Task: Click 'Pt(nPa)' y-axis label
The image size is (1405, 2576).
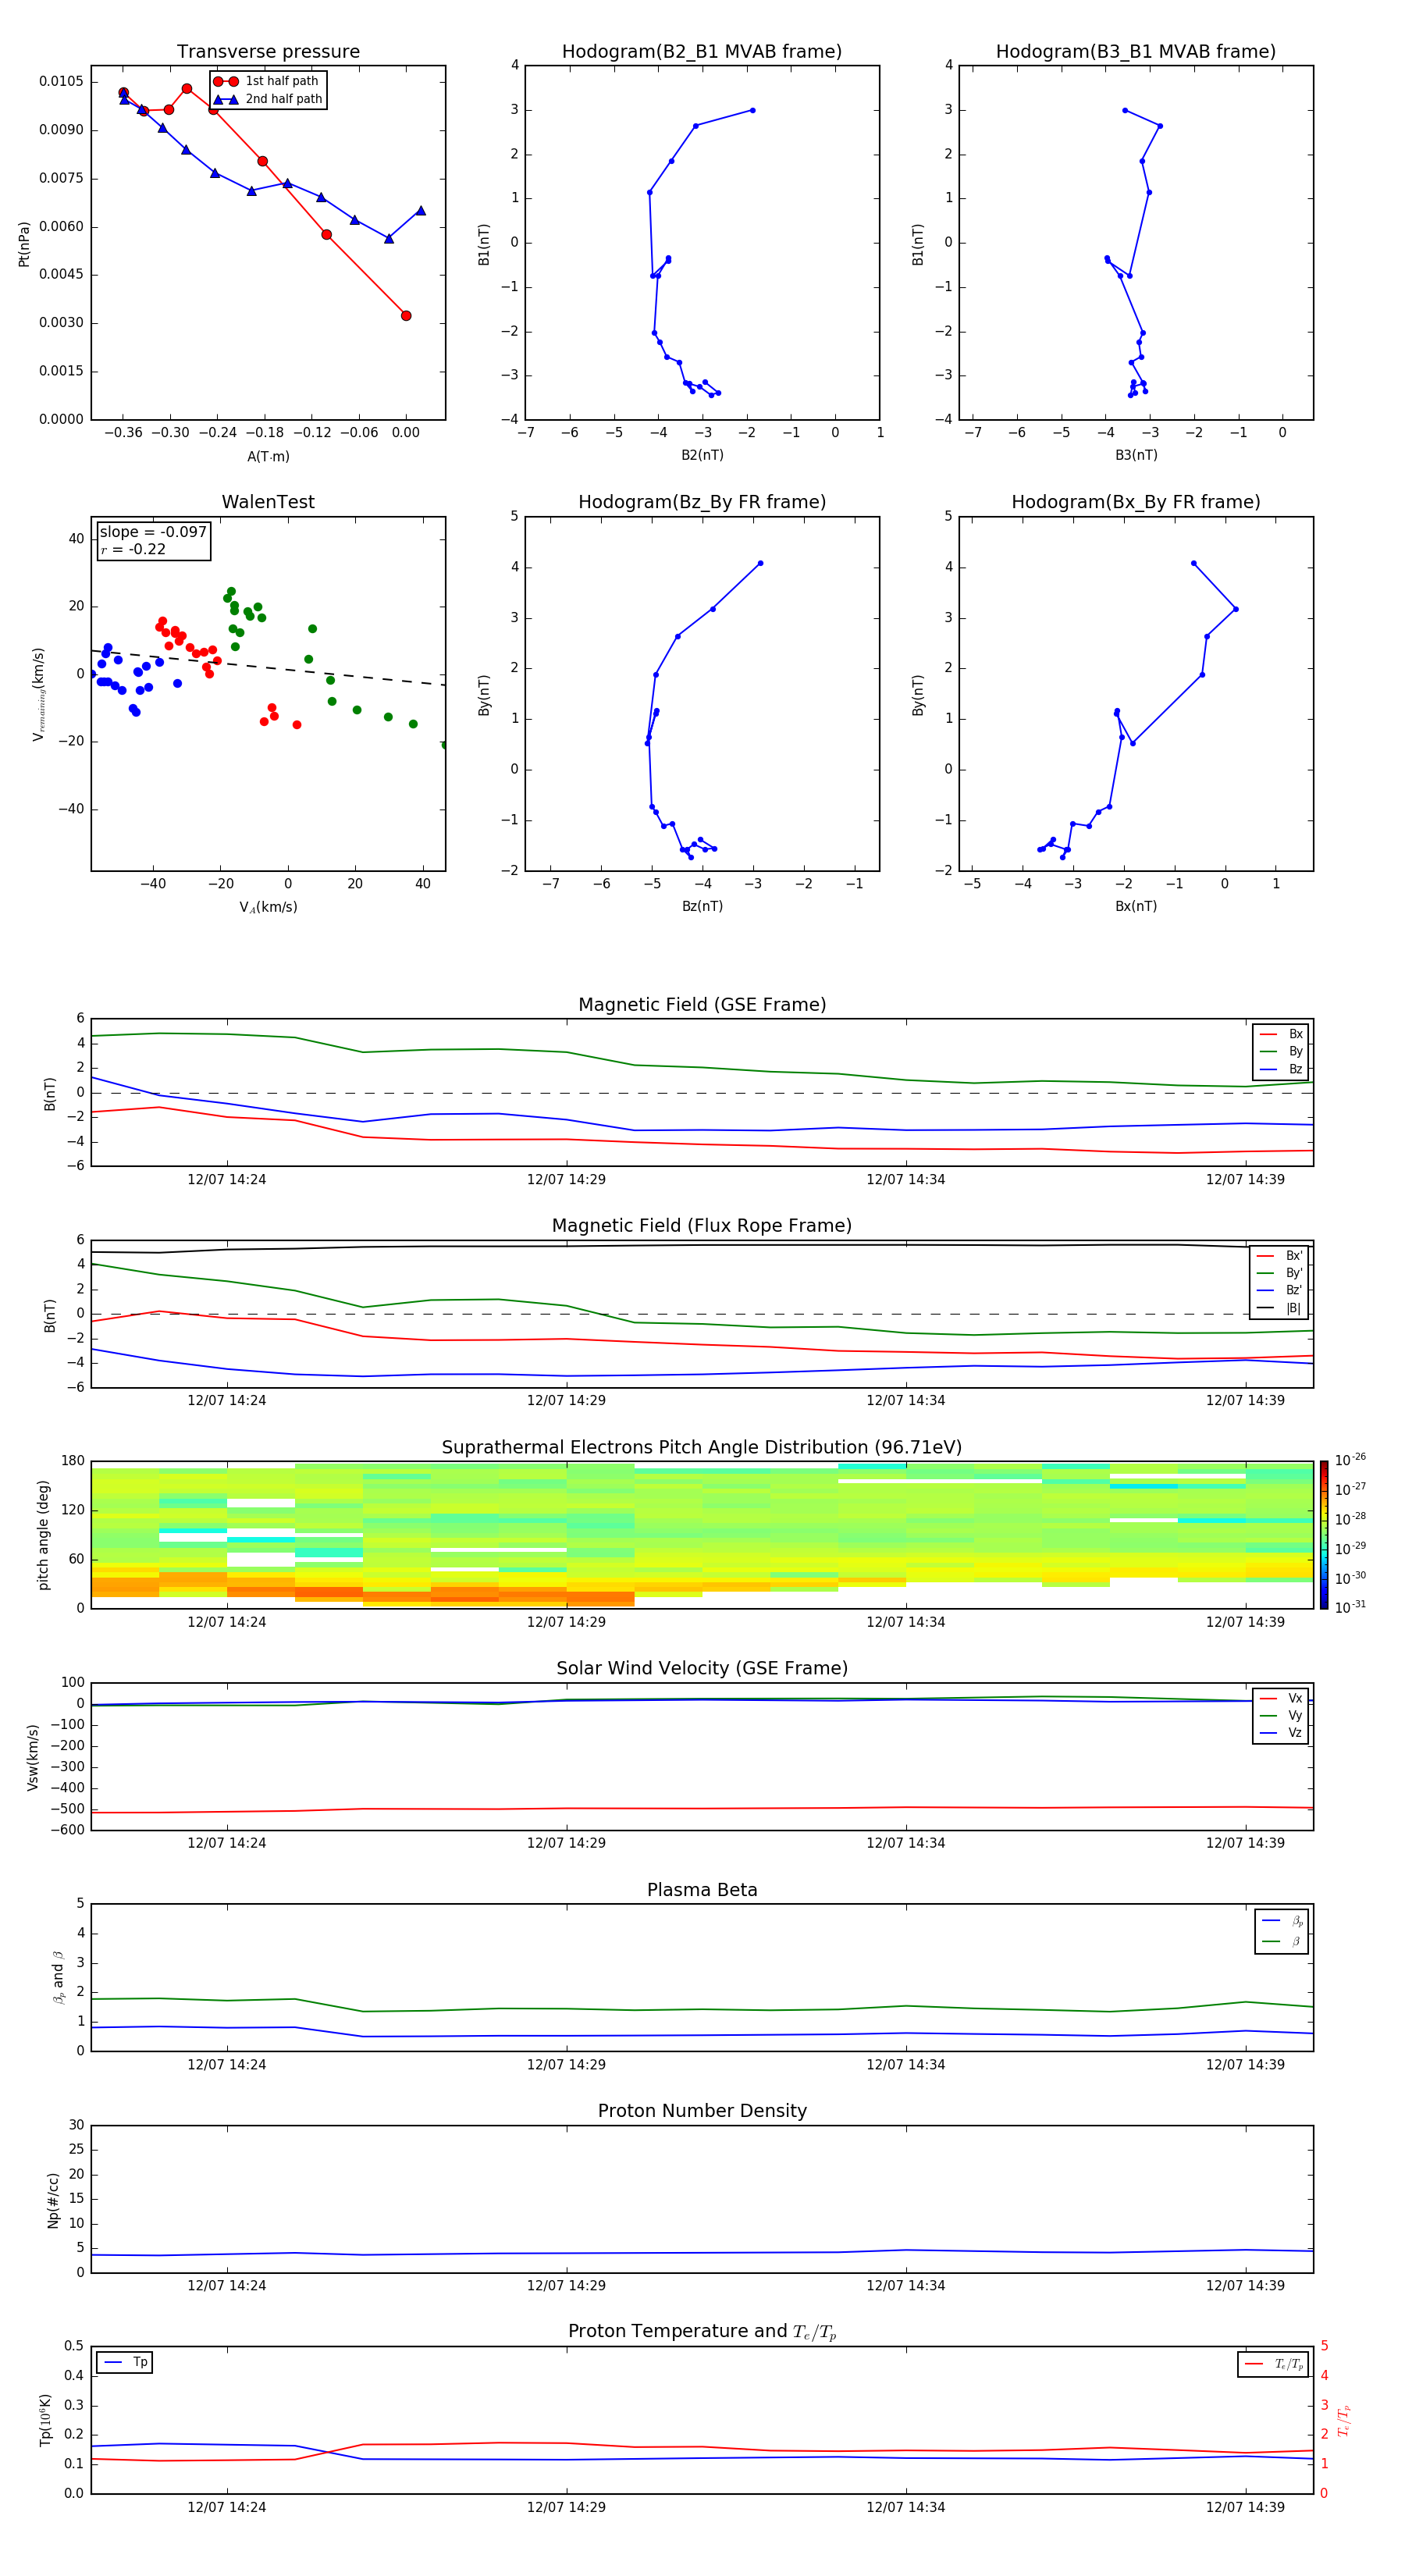Action: 24,243
